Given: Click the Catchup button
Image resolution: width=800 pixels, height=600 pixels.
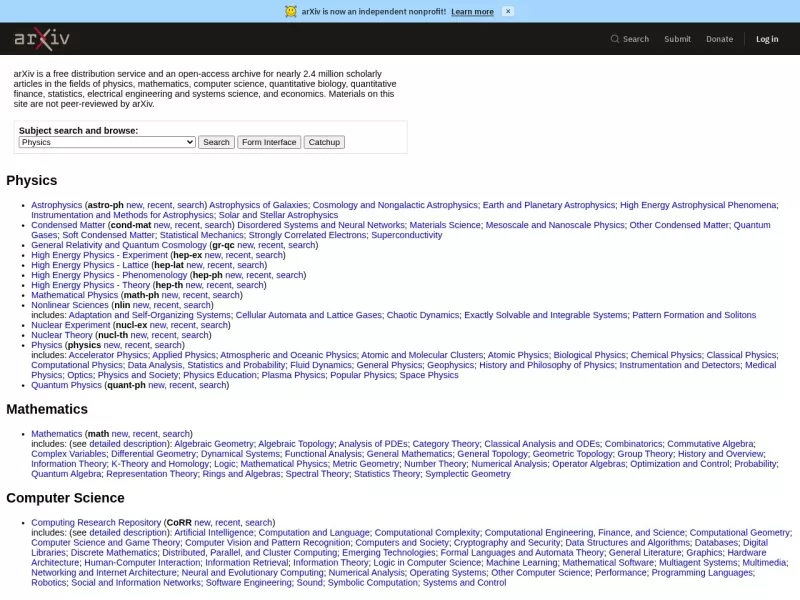Looking at the screenshot, I should tap(324, 142).
